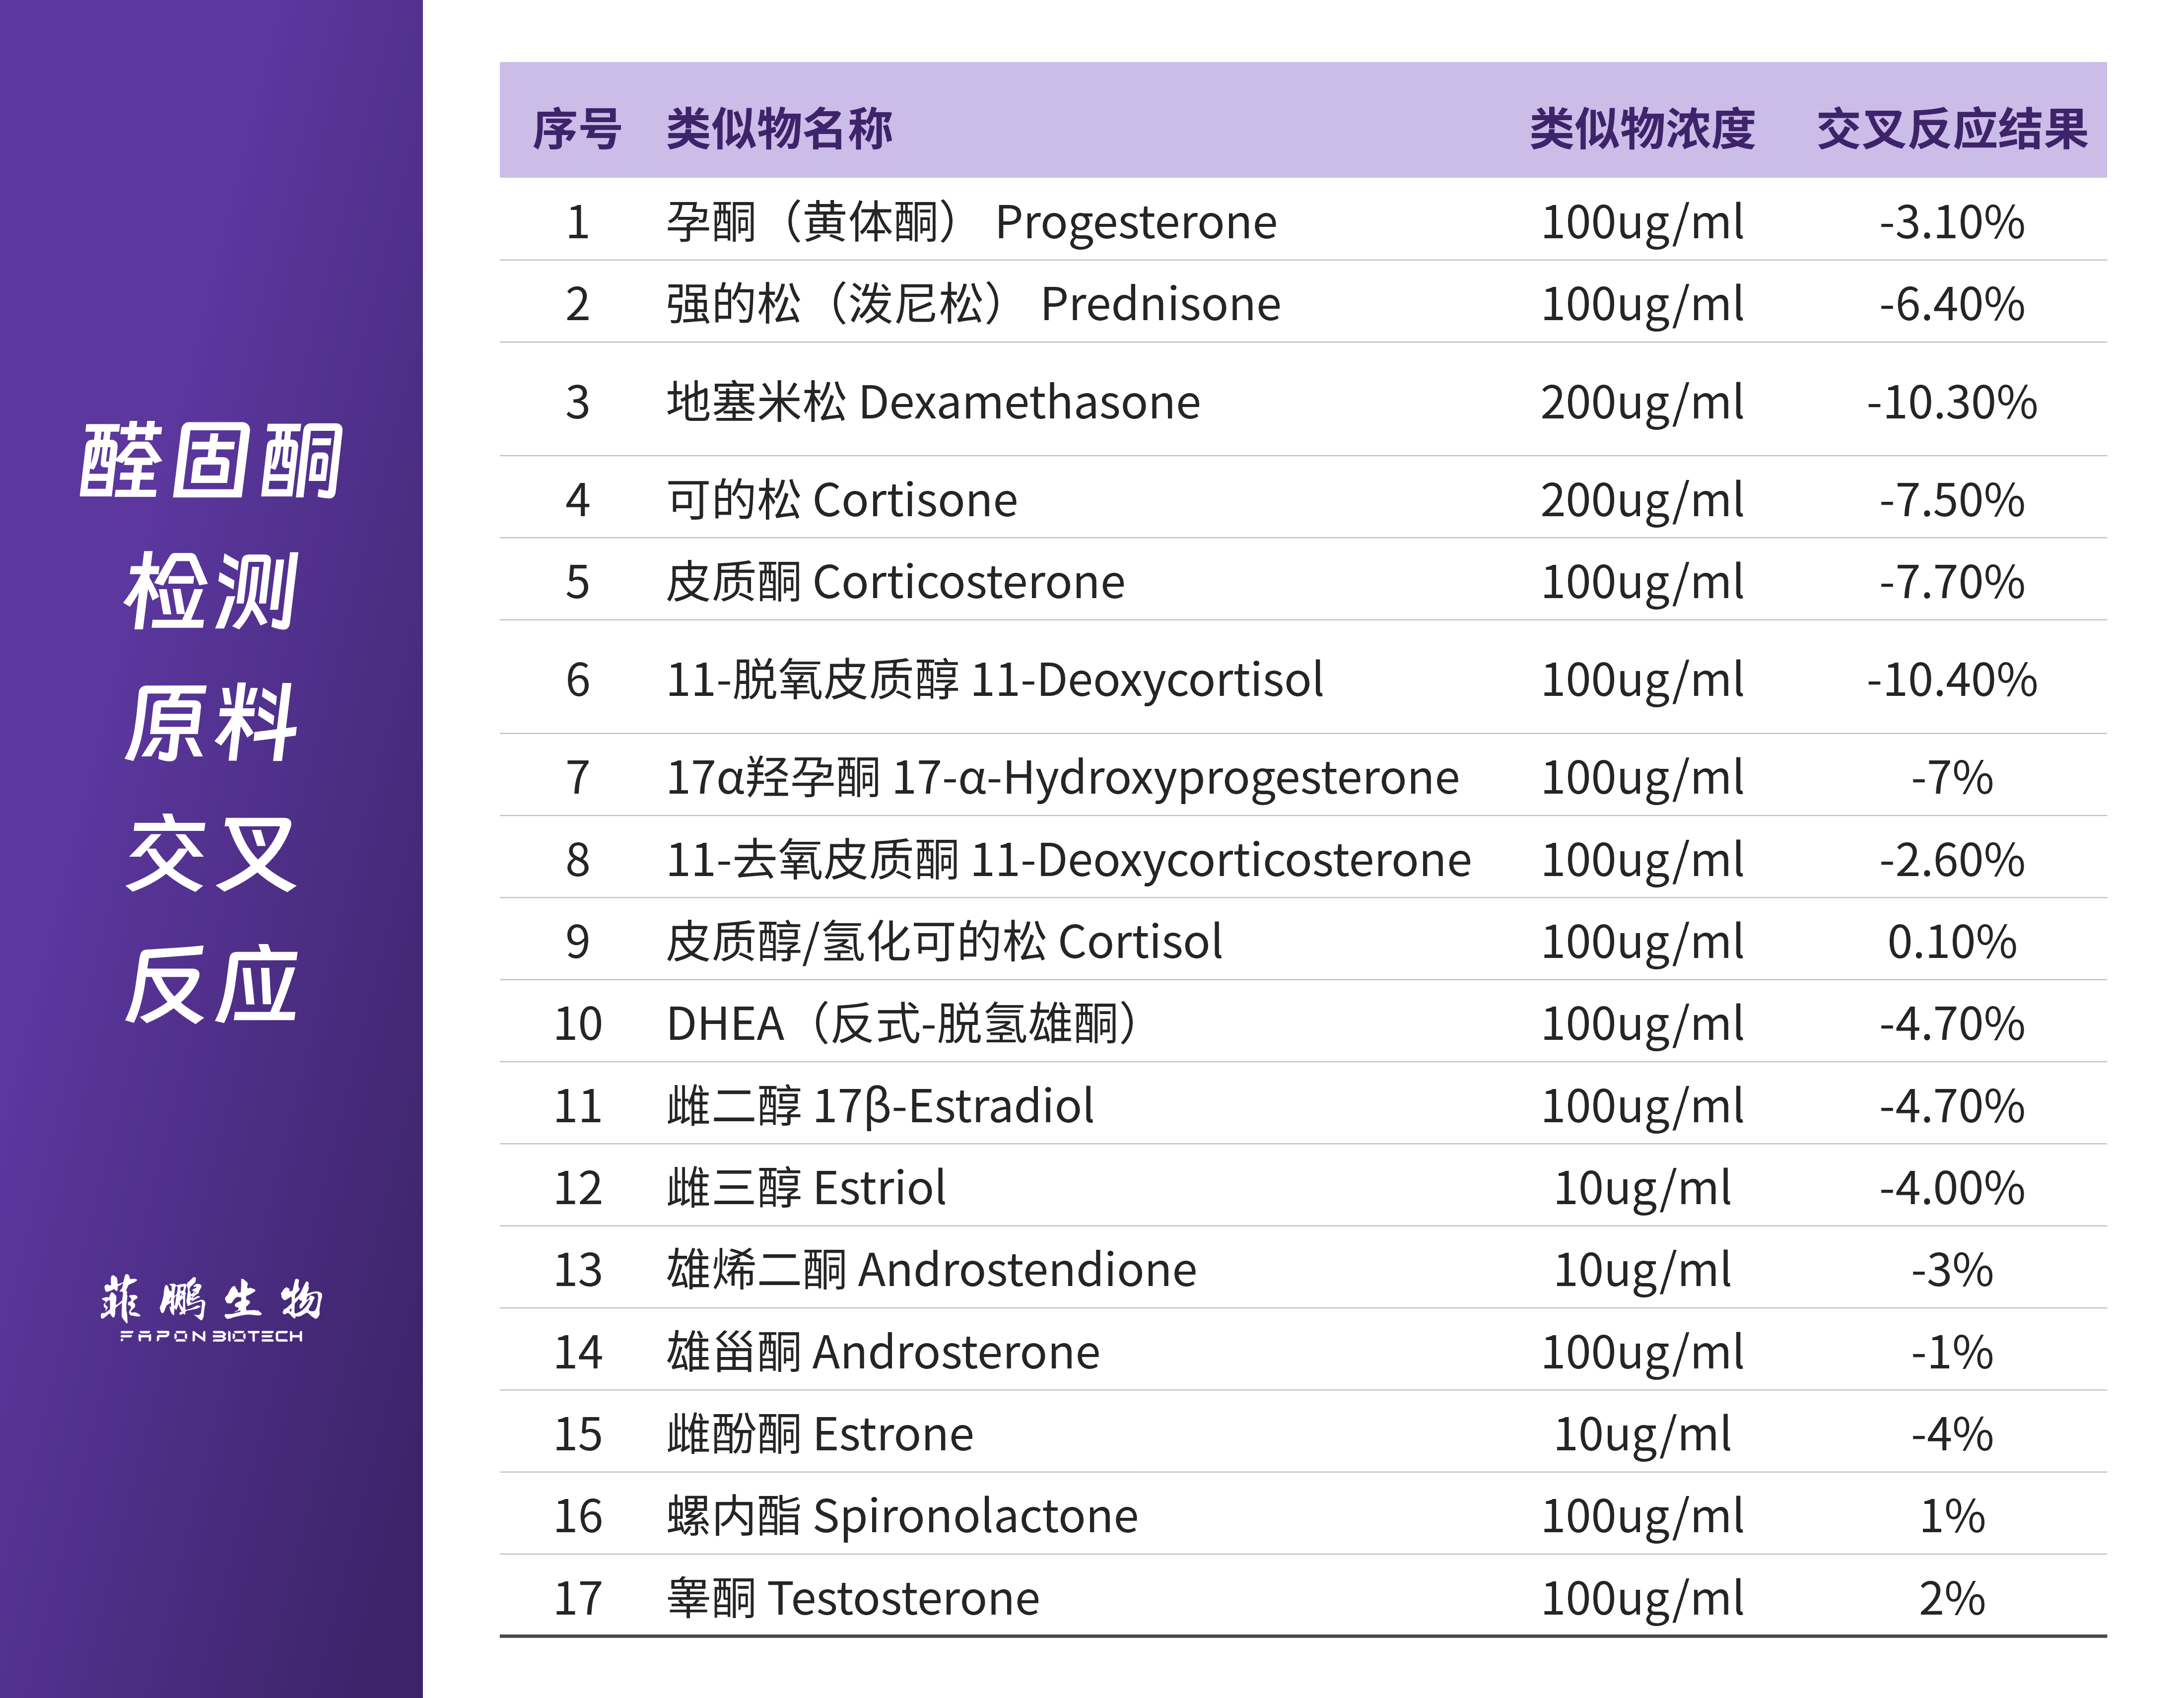Click the 醛固酮 sidebar title text
Image resolution: width=2184 pixels, height=1698 pixels.
pos(211,461)
